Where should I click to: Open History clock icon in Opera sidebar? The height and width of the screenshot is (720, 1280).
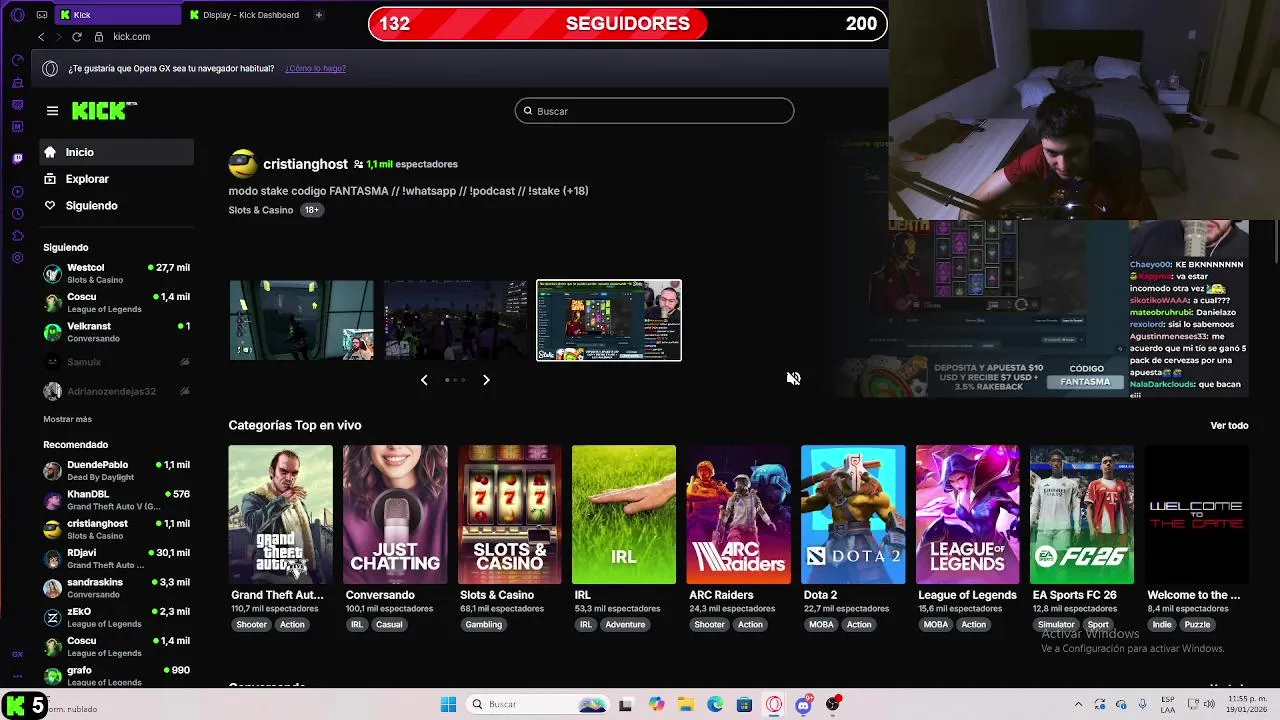tap(17, 214)
